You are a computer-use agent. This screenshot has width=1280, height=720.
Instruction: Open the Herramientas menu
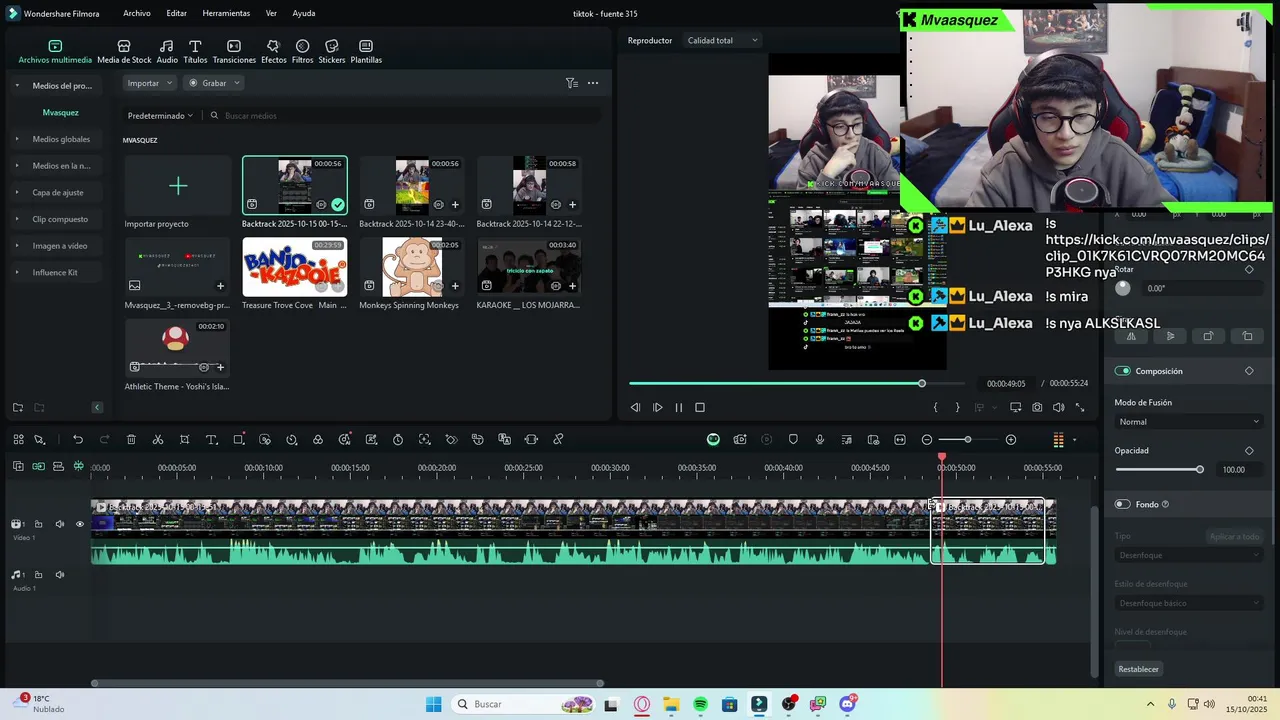226,14
